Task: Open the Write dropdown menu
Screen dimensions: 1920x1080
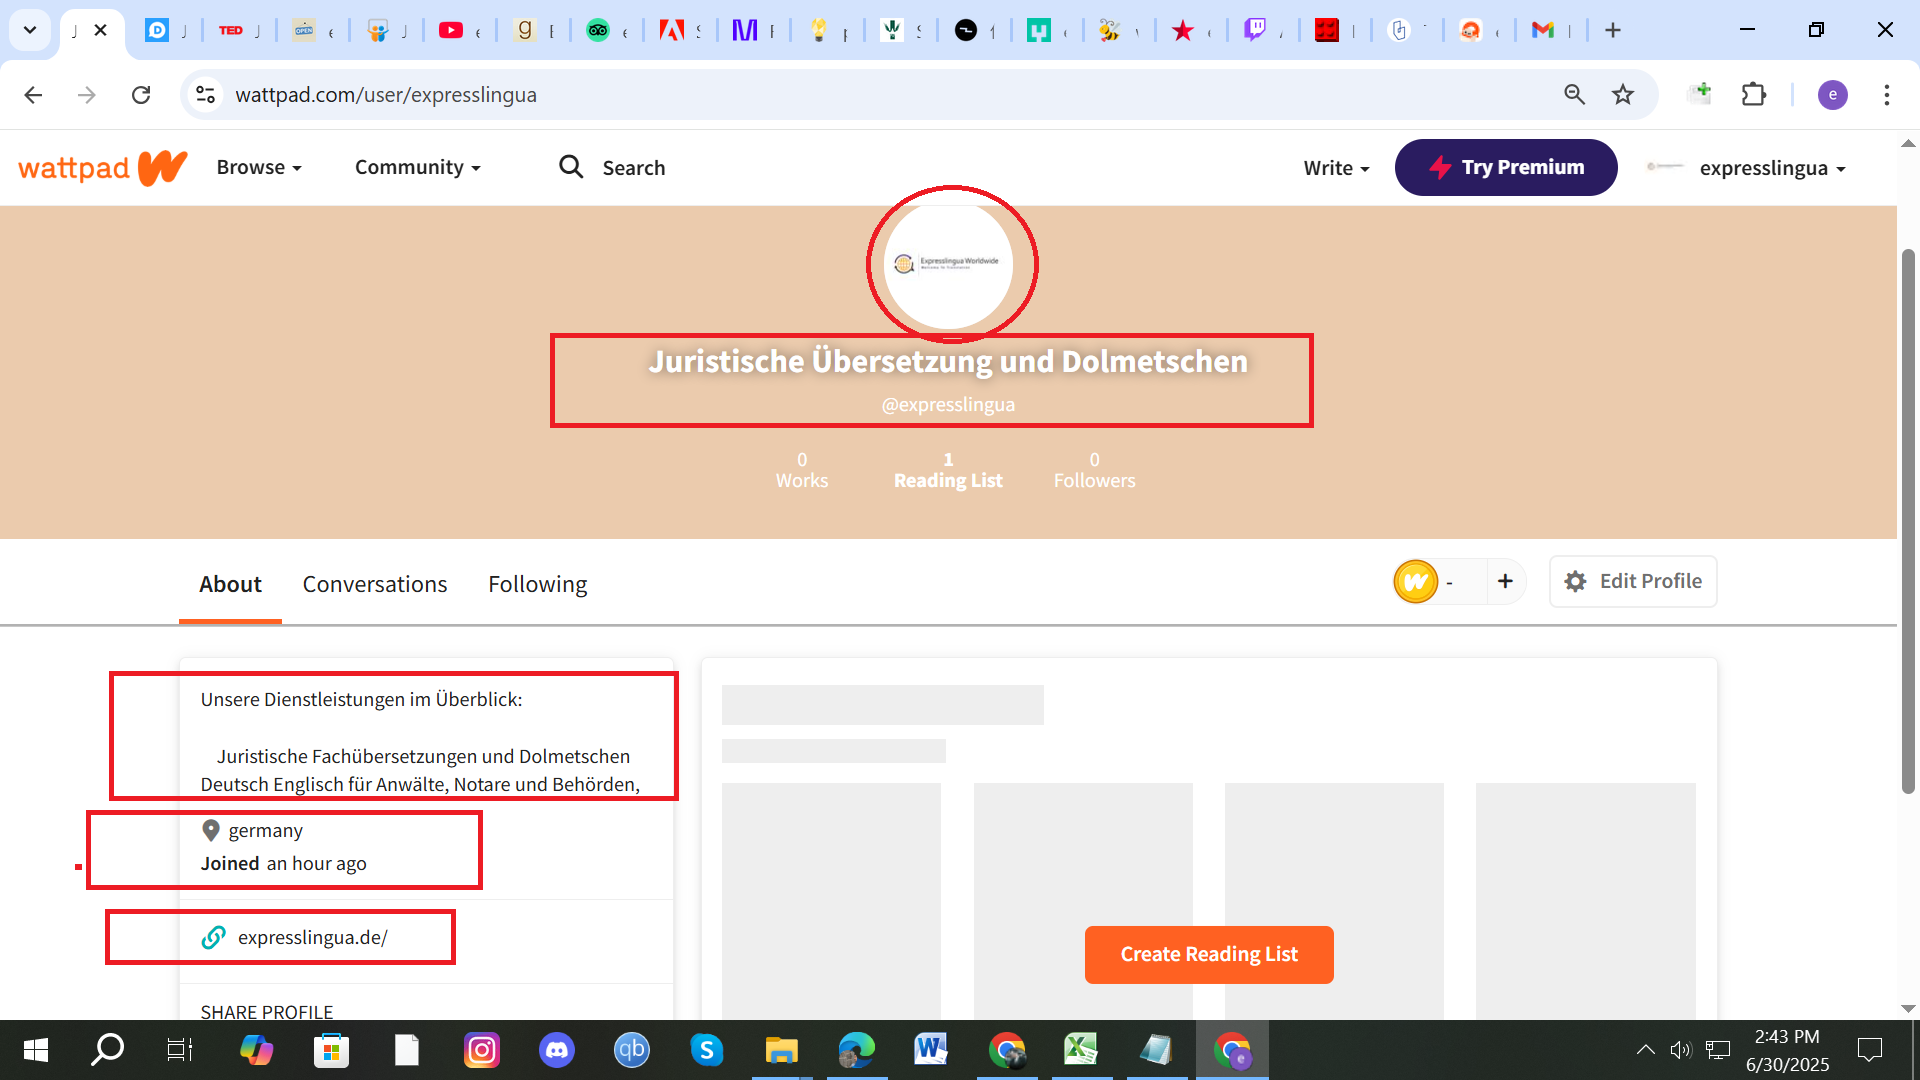Action: pyautogui.click(x=1336, y=168)
